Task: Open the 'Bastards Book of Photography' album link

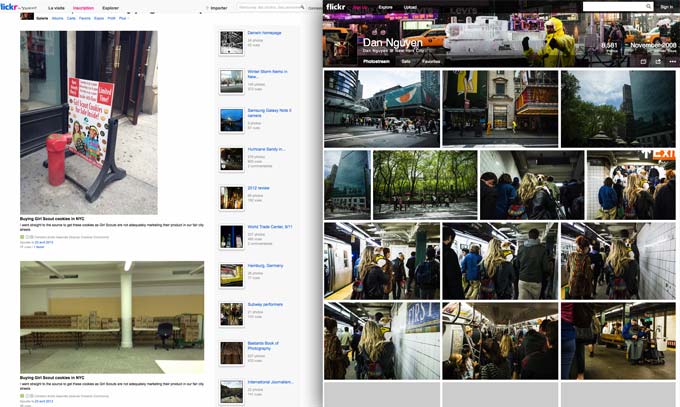Action: pos(263,345)
